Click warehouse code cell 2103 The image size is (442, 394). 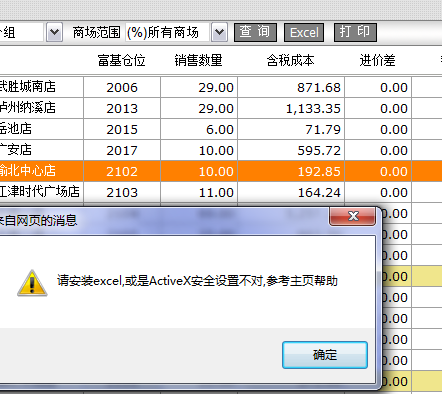122,192
